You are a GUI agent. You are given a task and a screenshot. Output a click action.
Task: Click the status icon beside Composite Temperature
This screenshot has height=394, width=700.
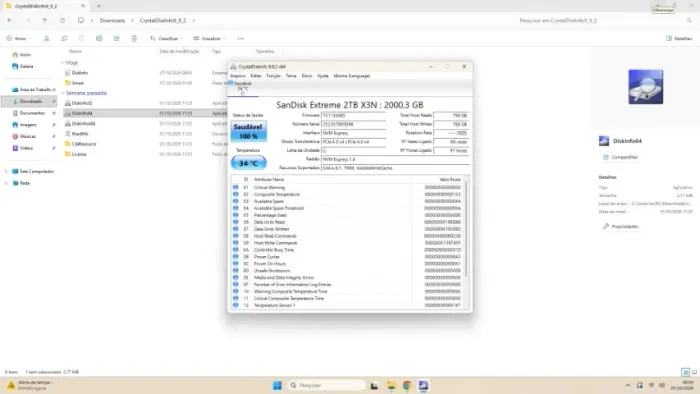pyautogui.click(x=236, y=194)
